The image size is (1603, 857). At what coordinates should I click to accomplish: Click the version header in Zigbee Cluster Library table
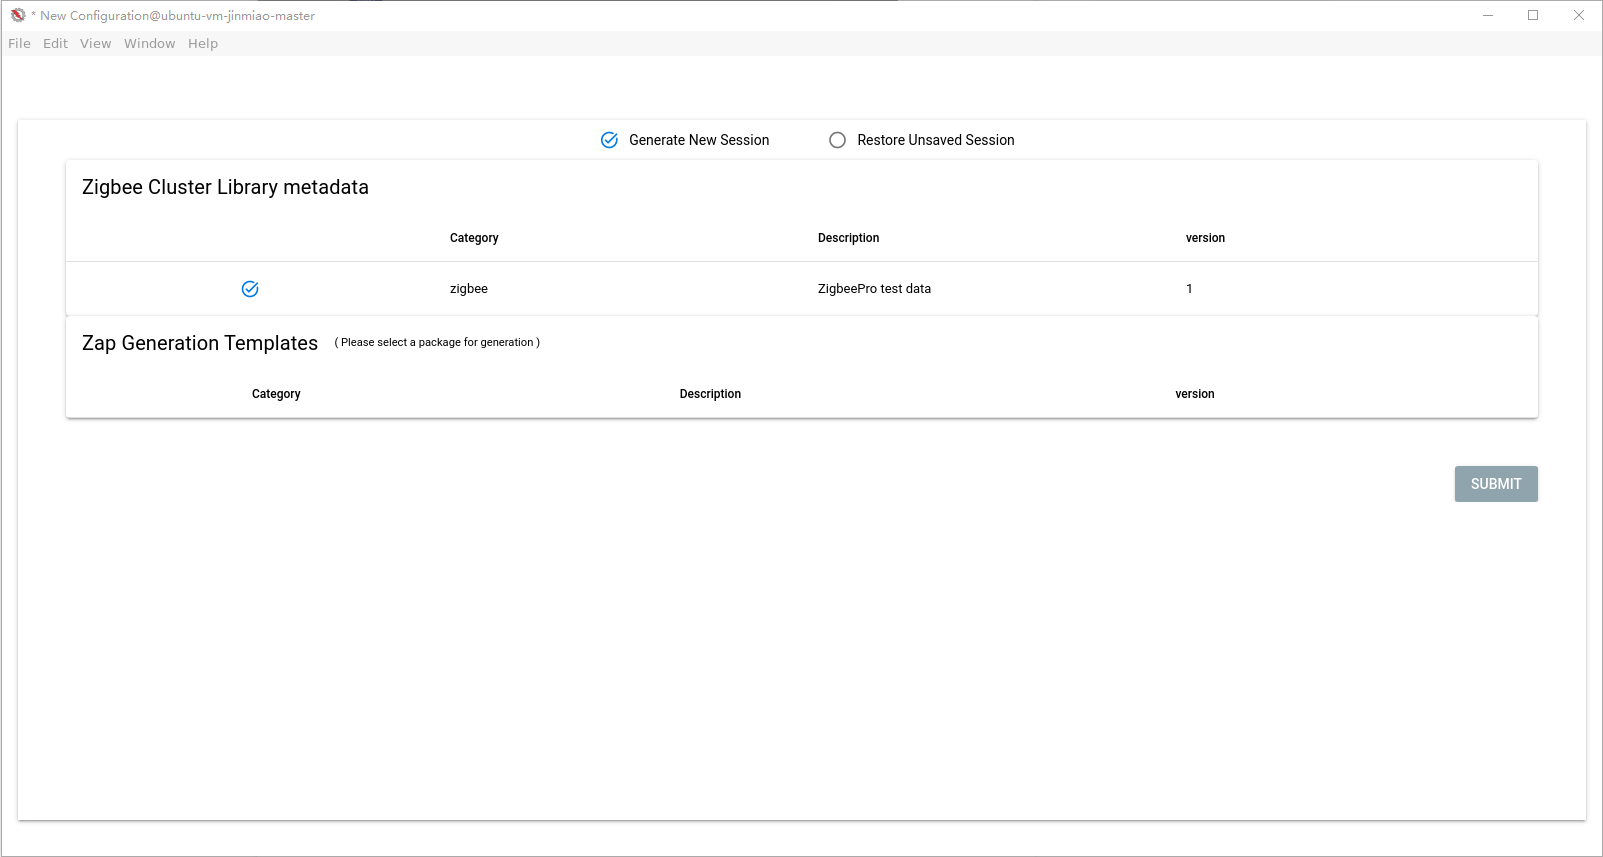point(1205,238)
